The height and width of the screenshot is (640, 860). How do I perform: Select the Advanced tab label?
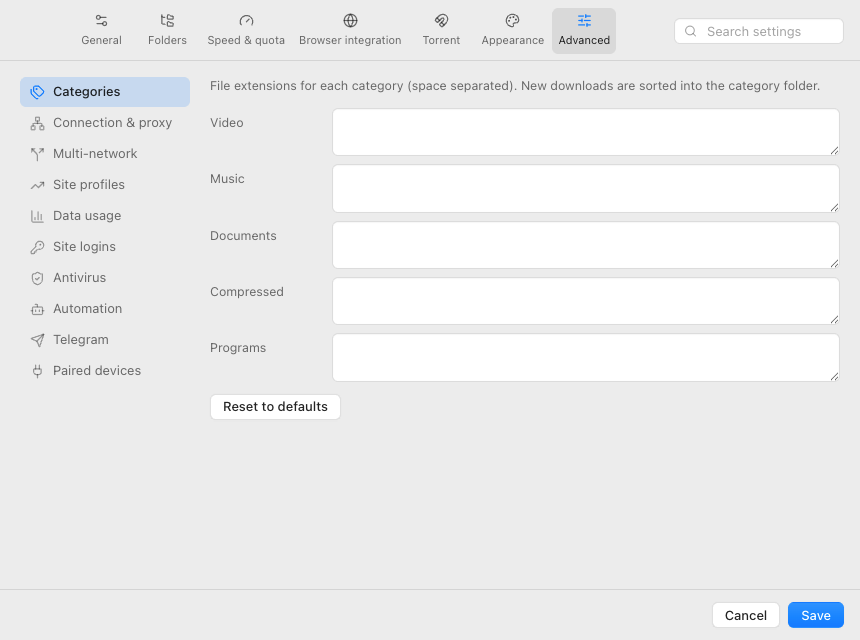pos(584,40)
